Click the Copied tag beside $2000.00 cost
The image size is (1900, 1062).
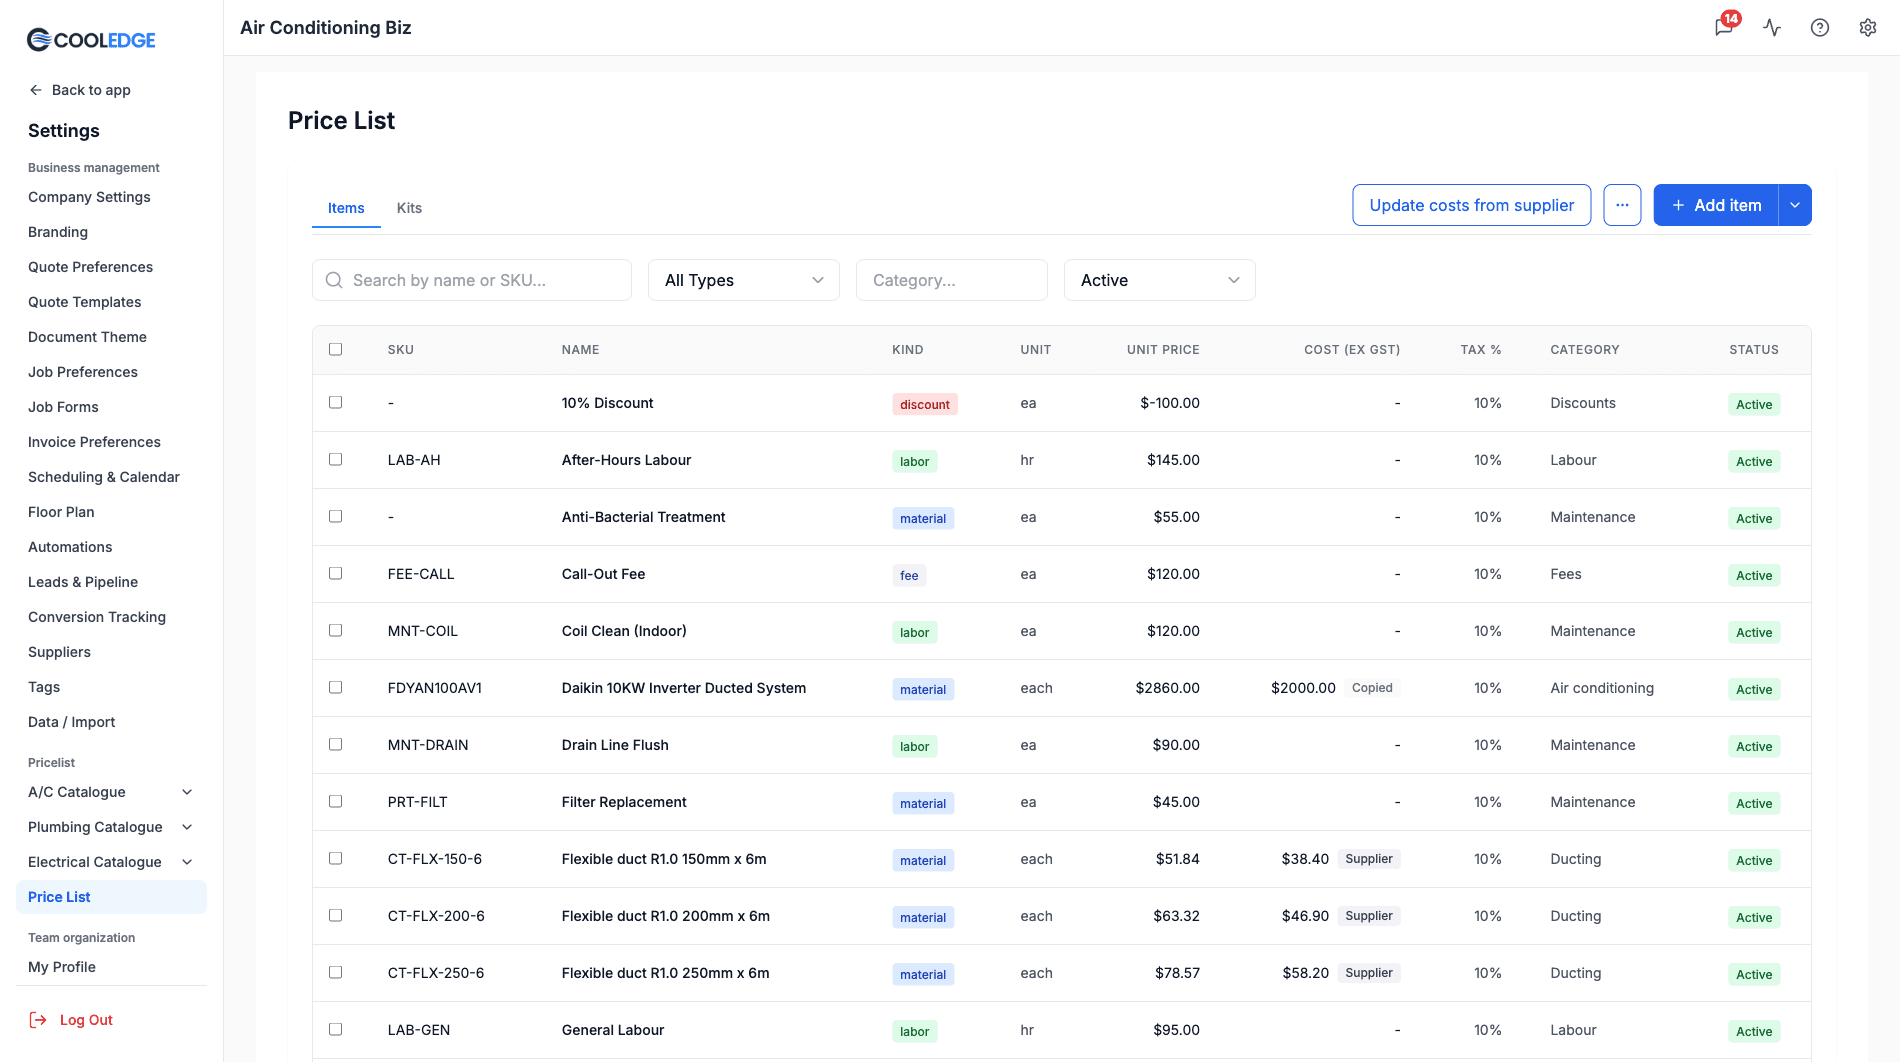(1372, 688)
